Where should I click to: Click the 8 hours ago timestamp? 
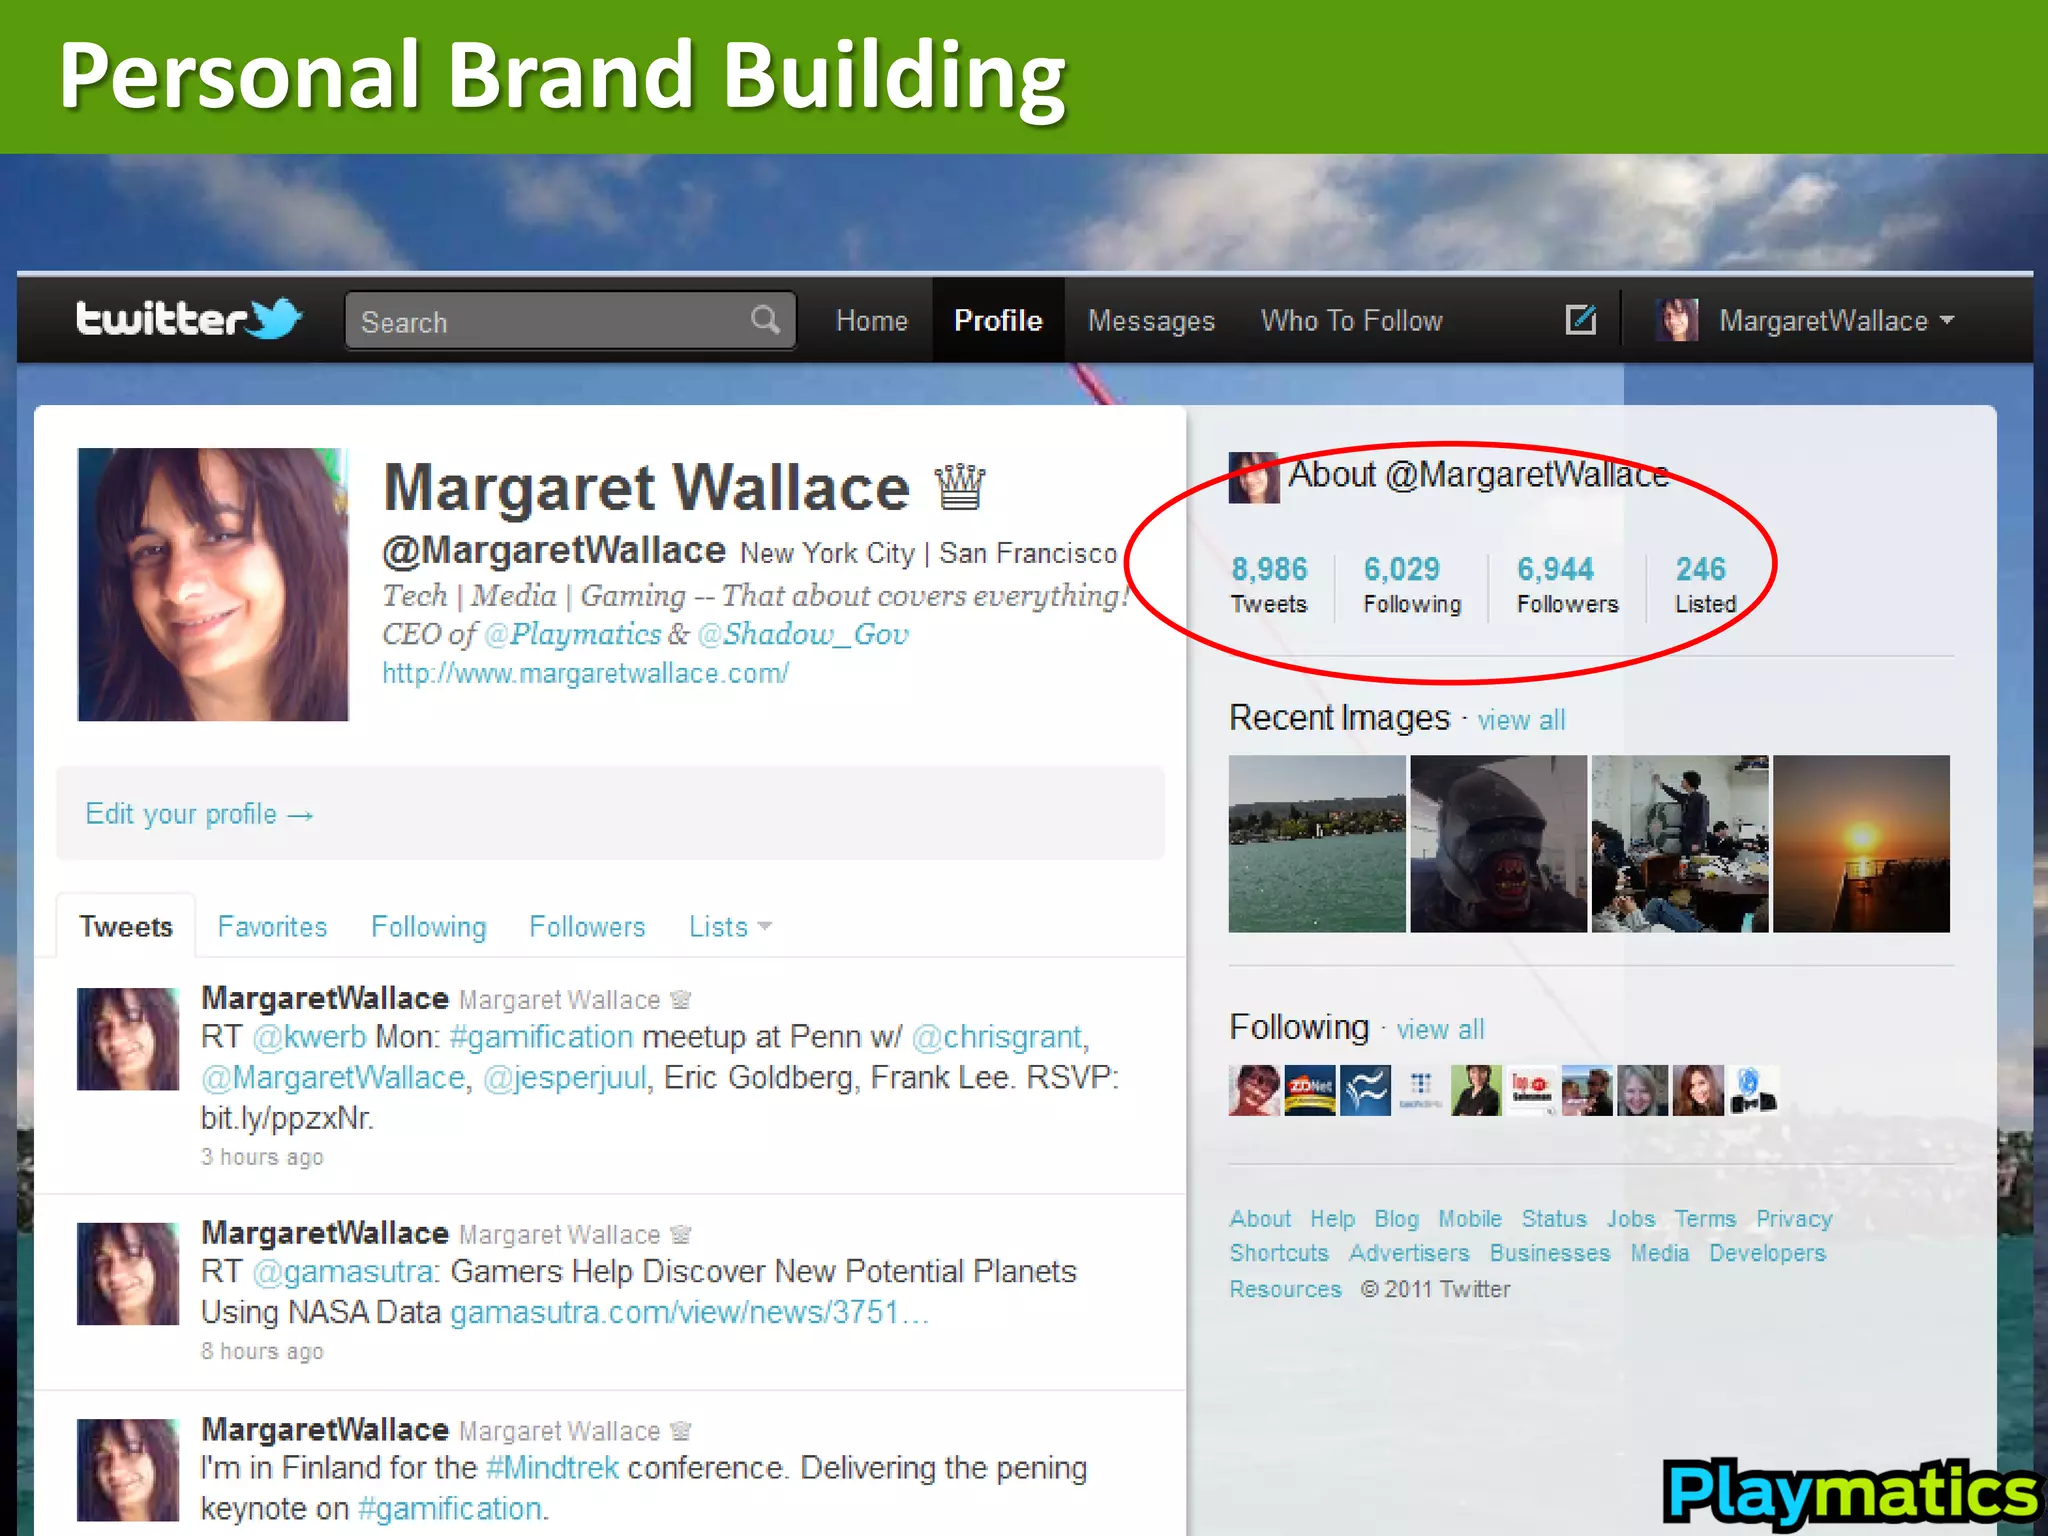pos(262,1351)
